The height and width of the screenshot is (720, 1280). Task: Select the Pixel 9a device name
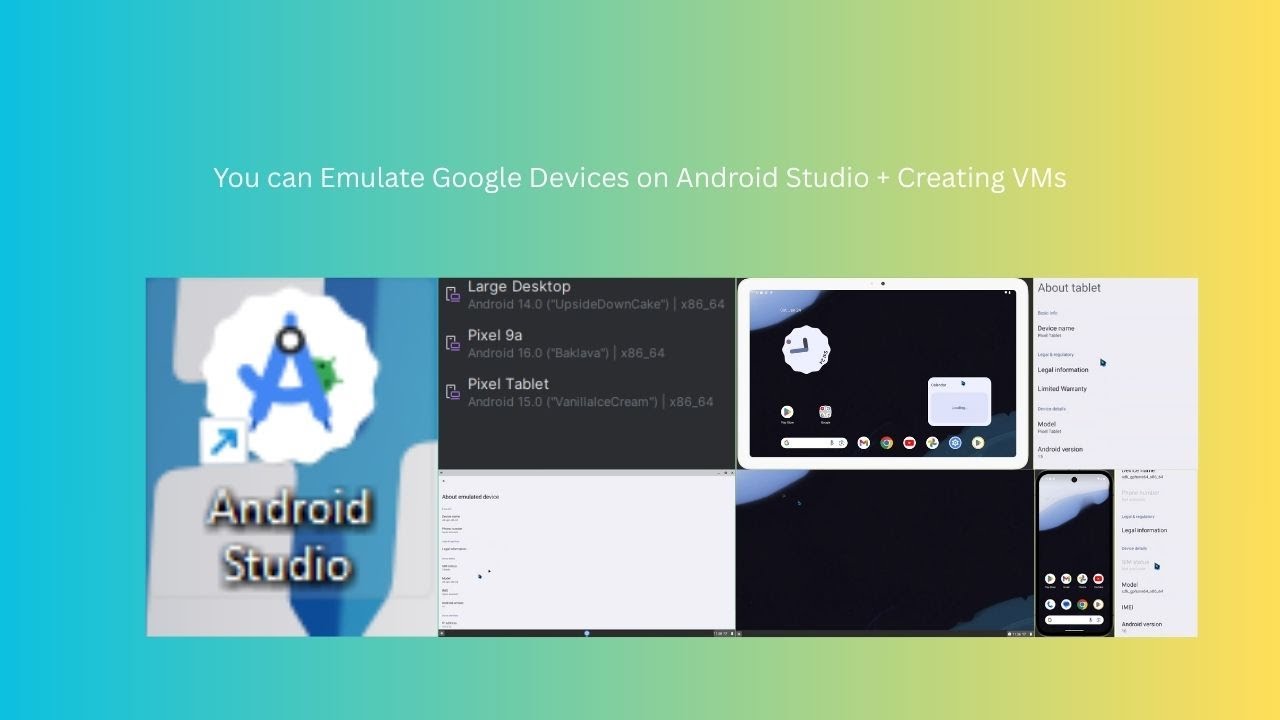click(495, 335)
